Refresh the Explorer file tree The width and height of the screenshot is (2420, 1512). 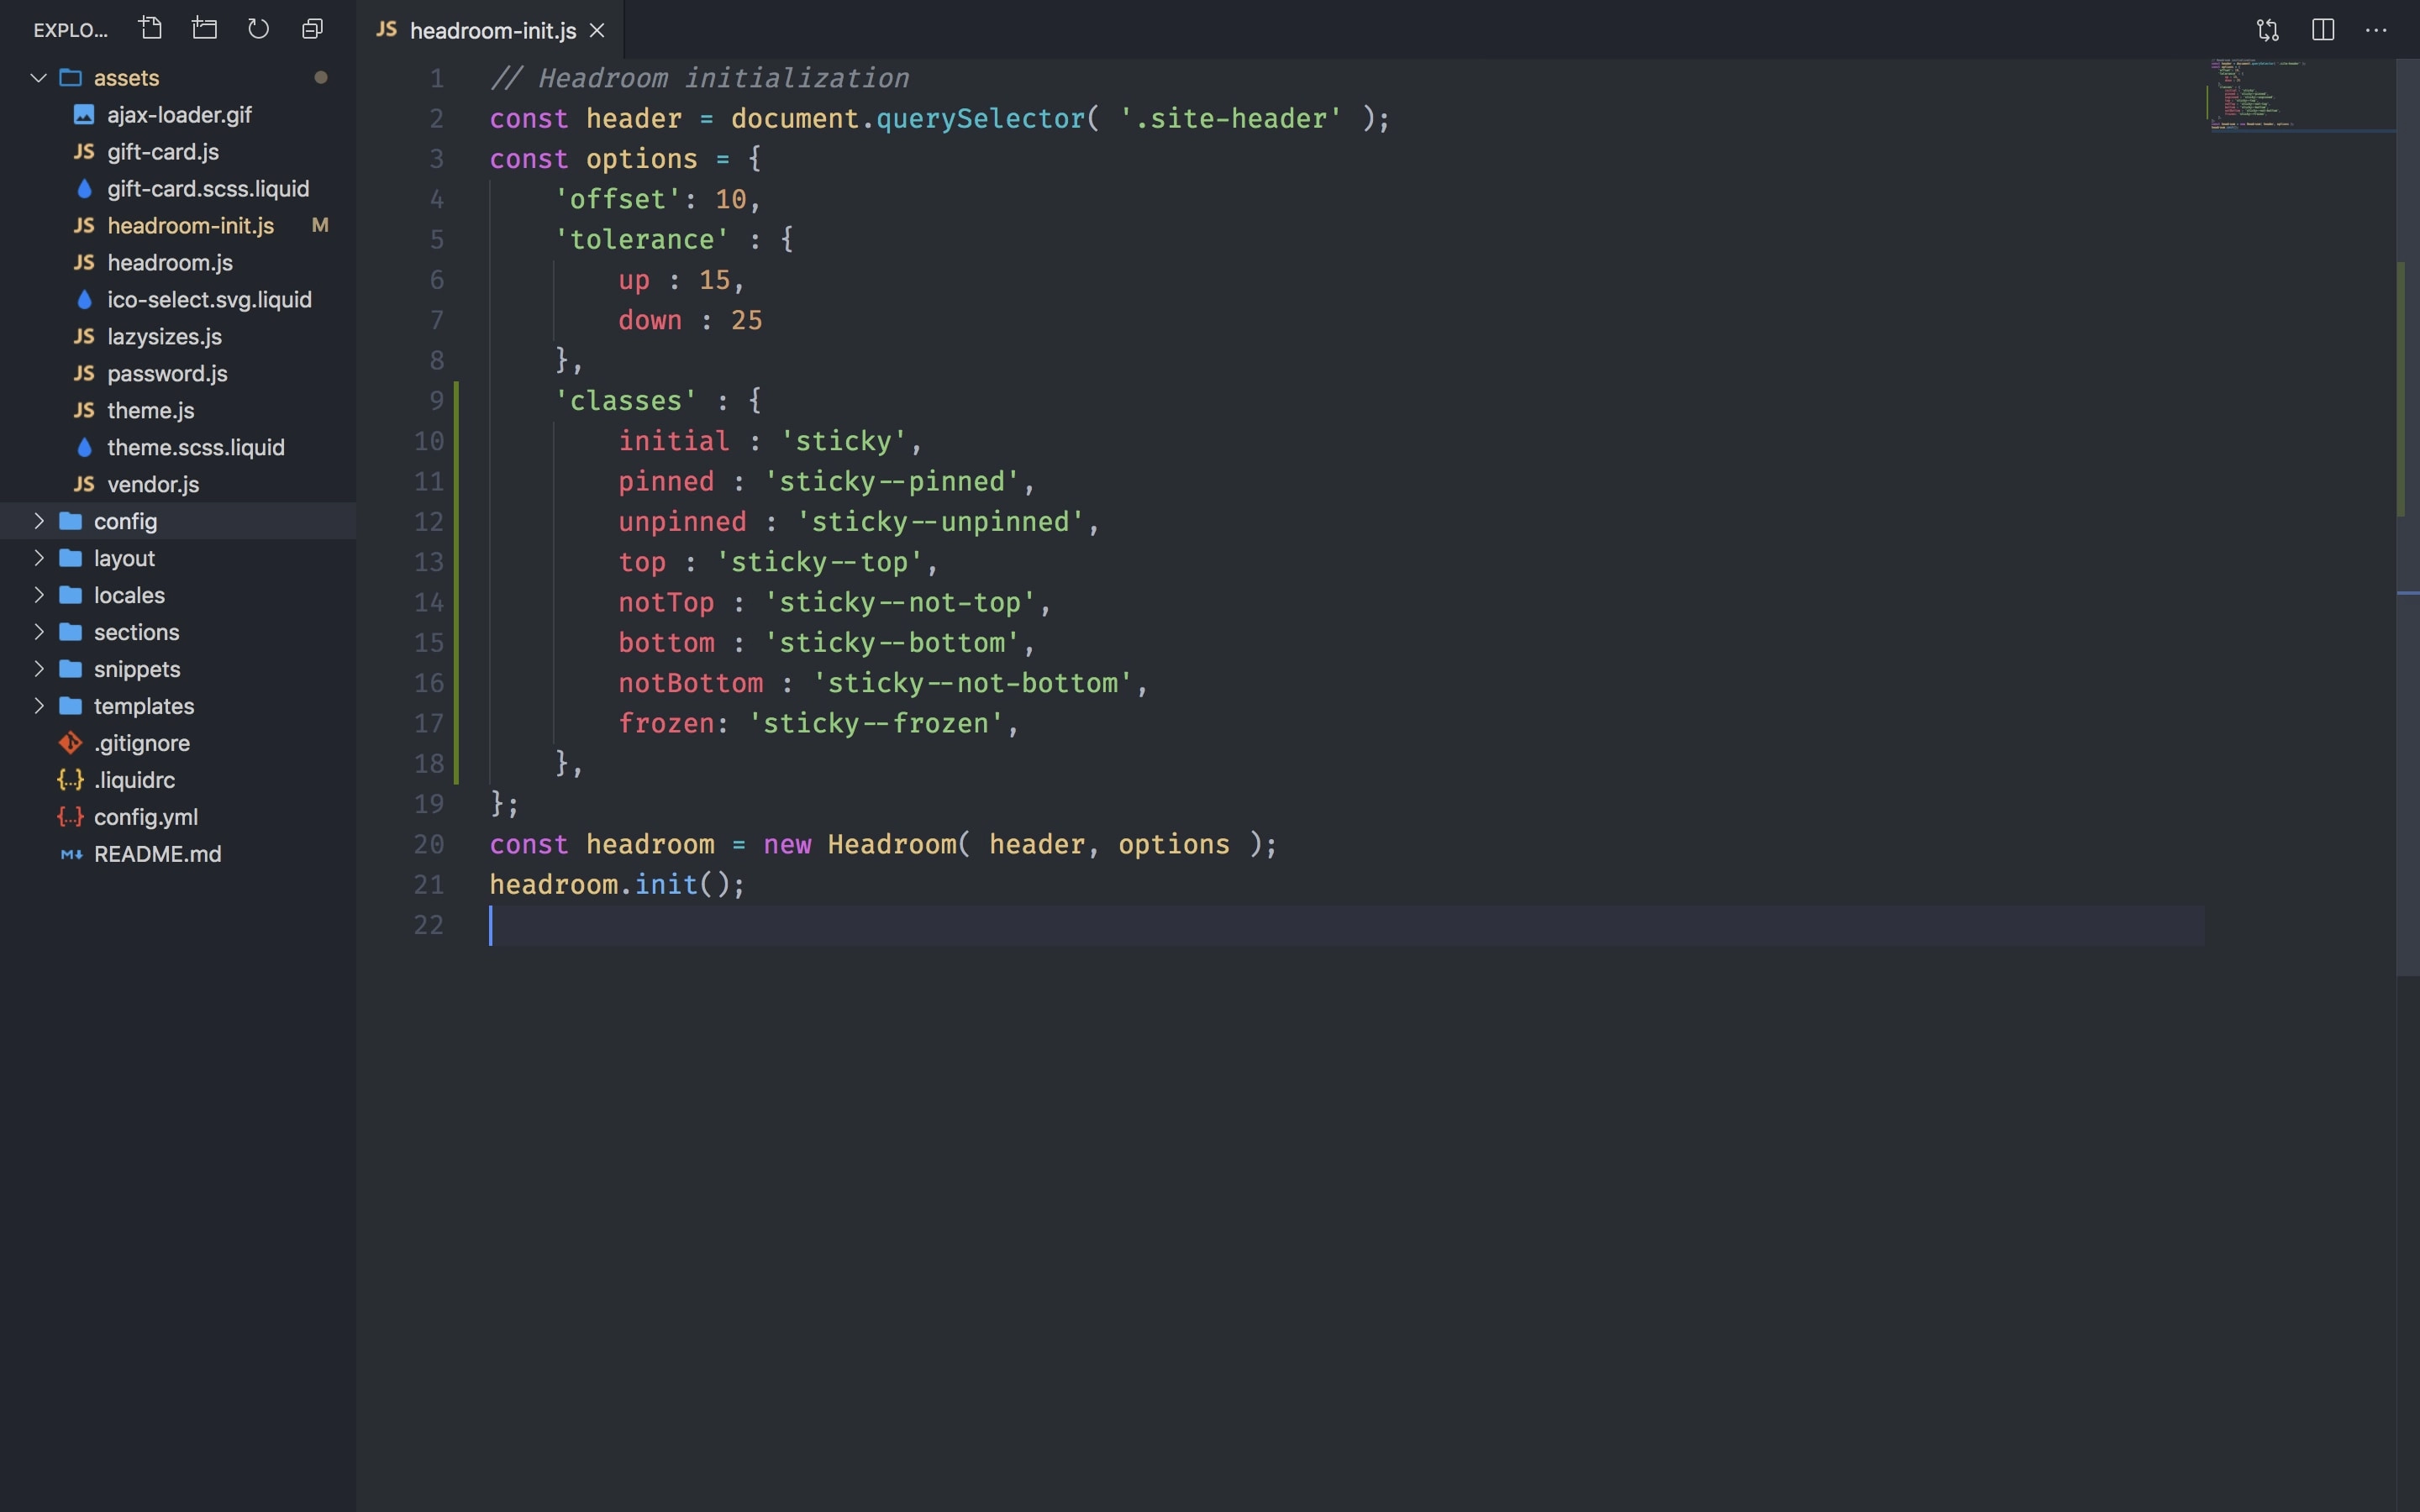point(259,29)
